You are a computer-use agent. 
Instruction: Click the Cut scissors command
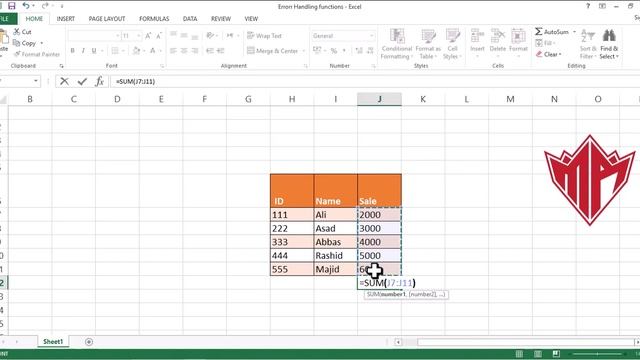click(x=22, y=31)
